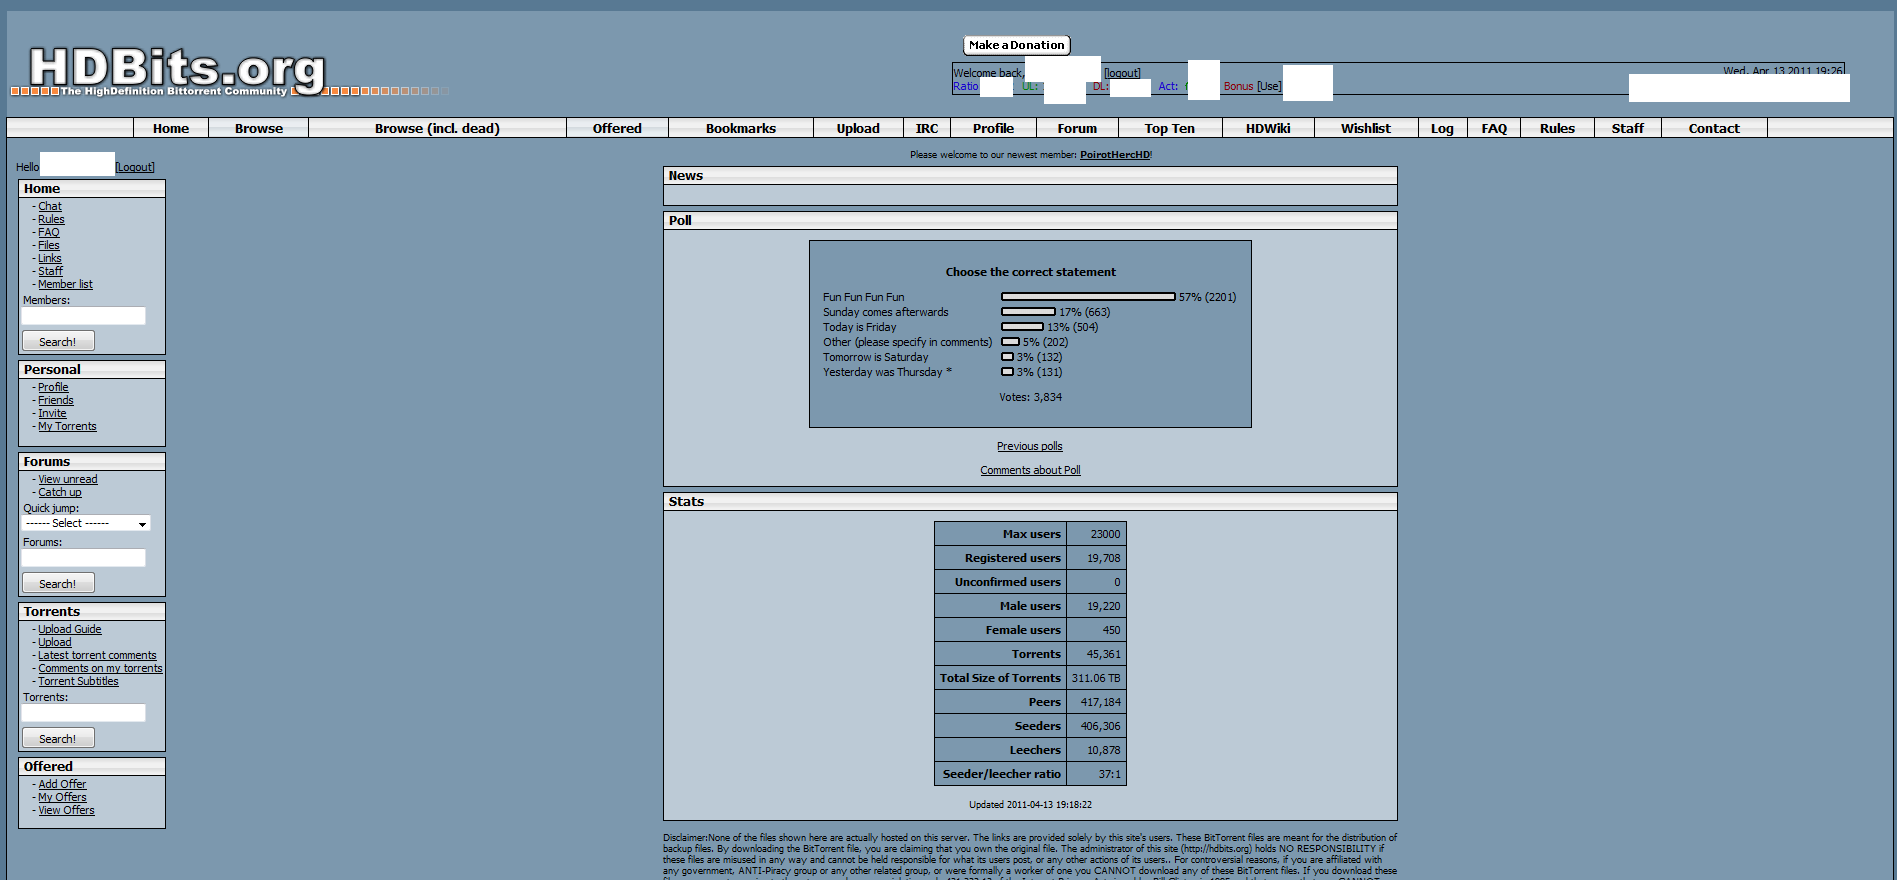Go to the Offered menu item
Viewport: 1897px width, 880px height.
tap(617, 128)
